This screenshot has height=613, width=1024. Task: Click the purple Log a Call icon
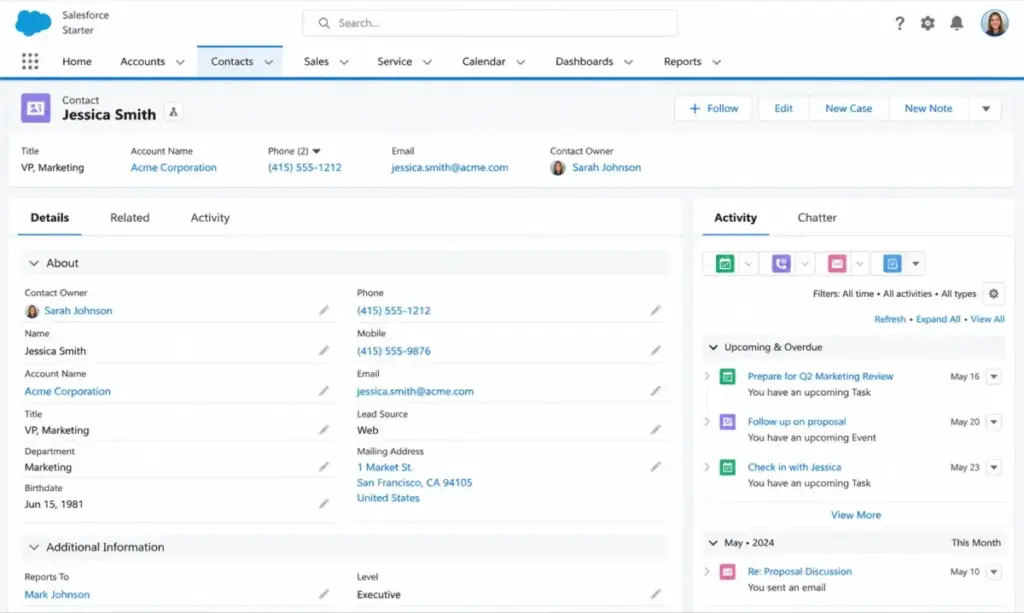pos(781,264)
